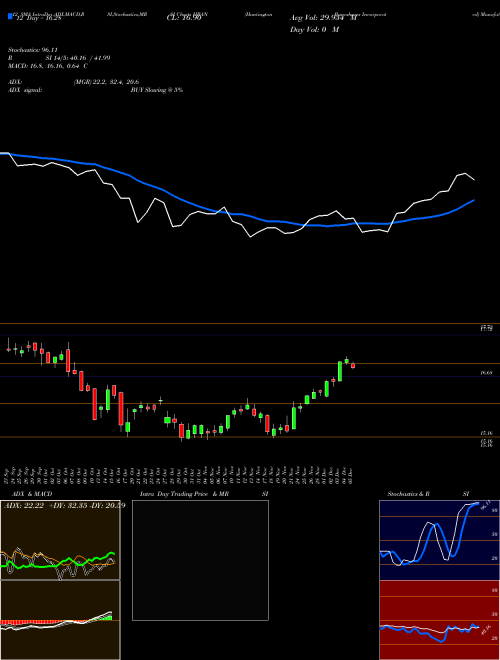Click the 'ADX: 22.22 +DY: 32.35 -DY: 20.59' readout

point(64,505)
